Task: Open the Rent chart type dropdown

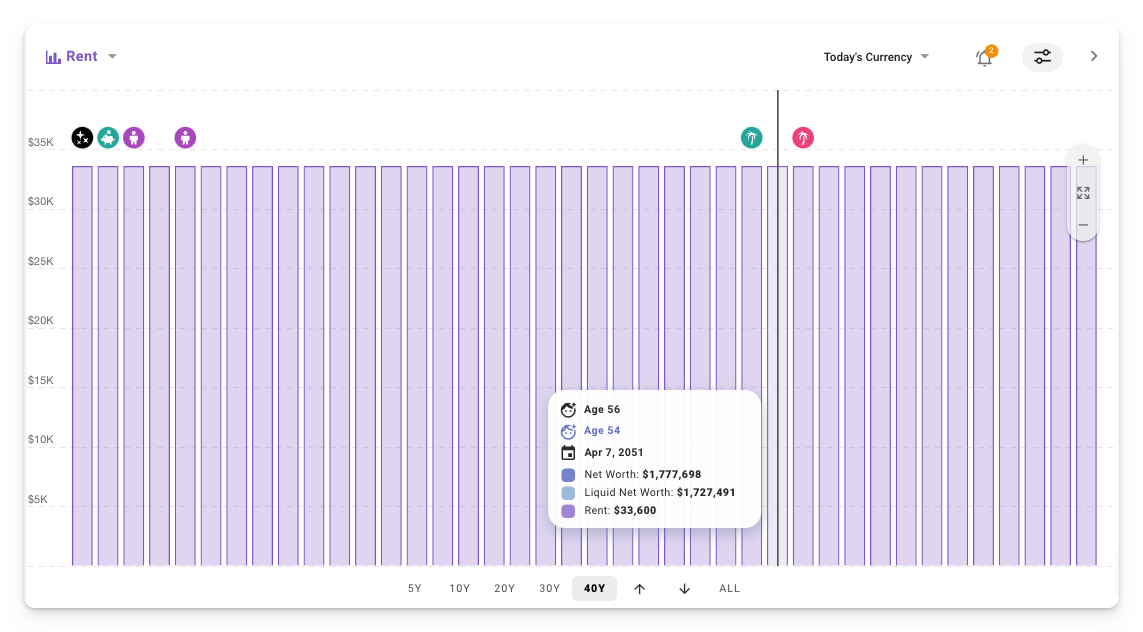Action: (111, 56)
